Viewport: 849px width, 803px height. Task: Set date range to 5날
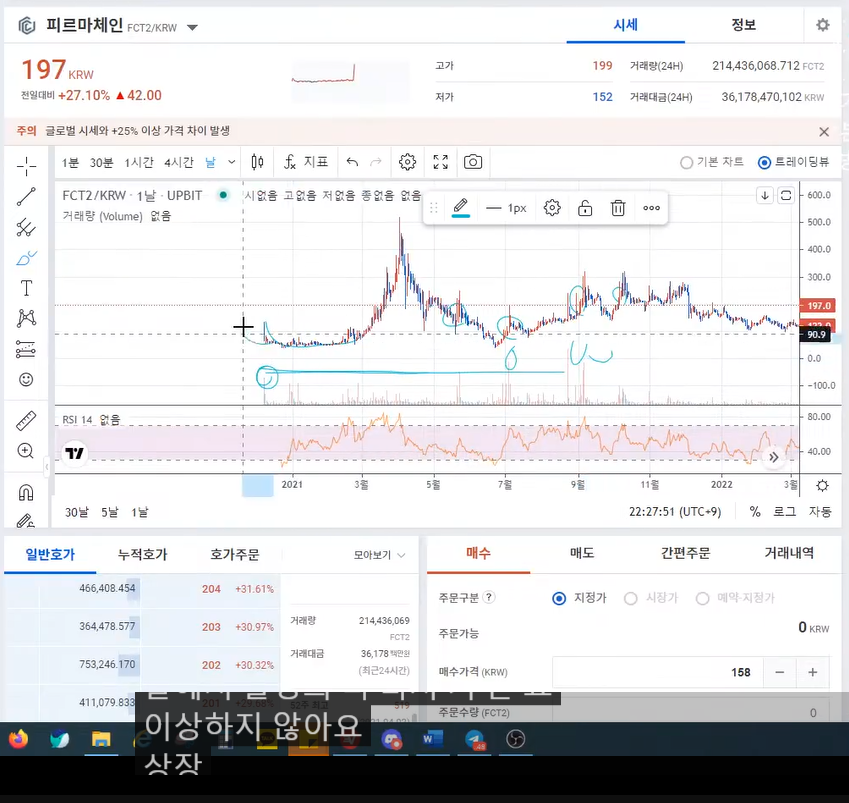(109, 512)
